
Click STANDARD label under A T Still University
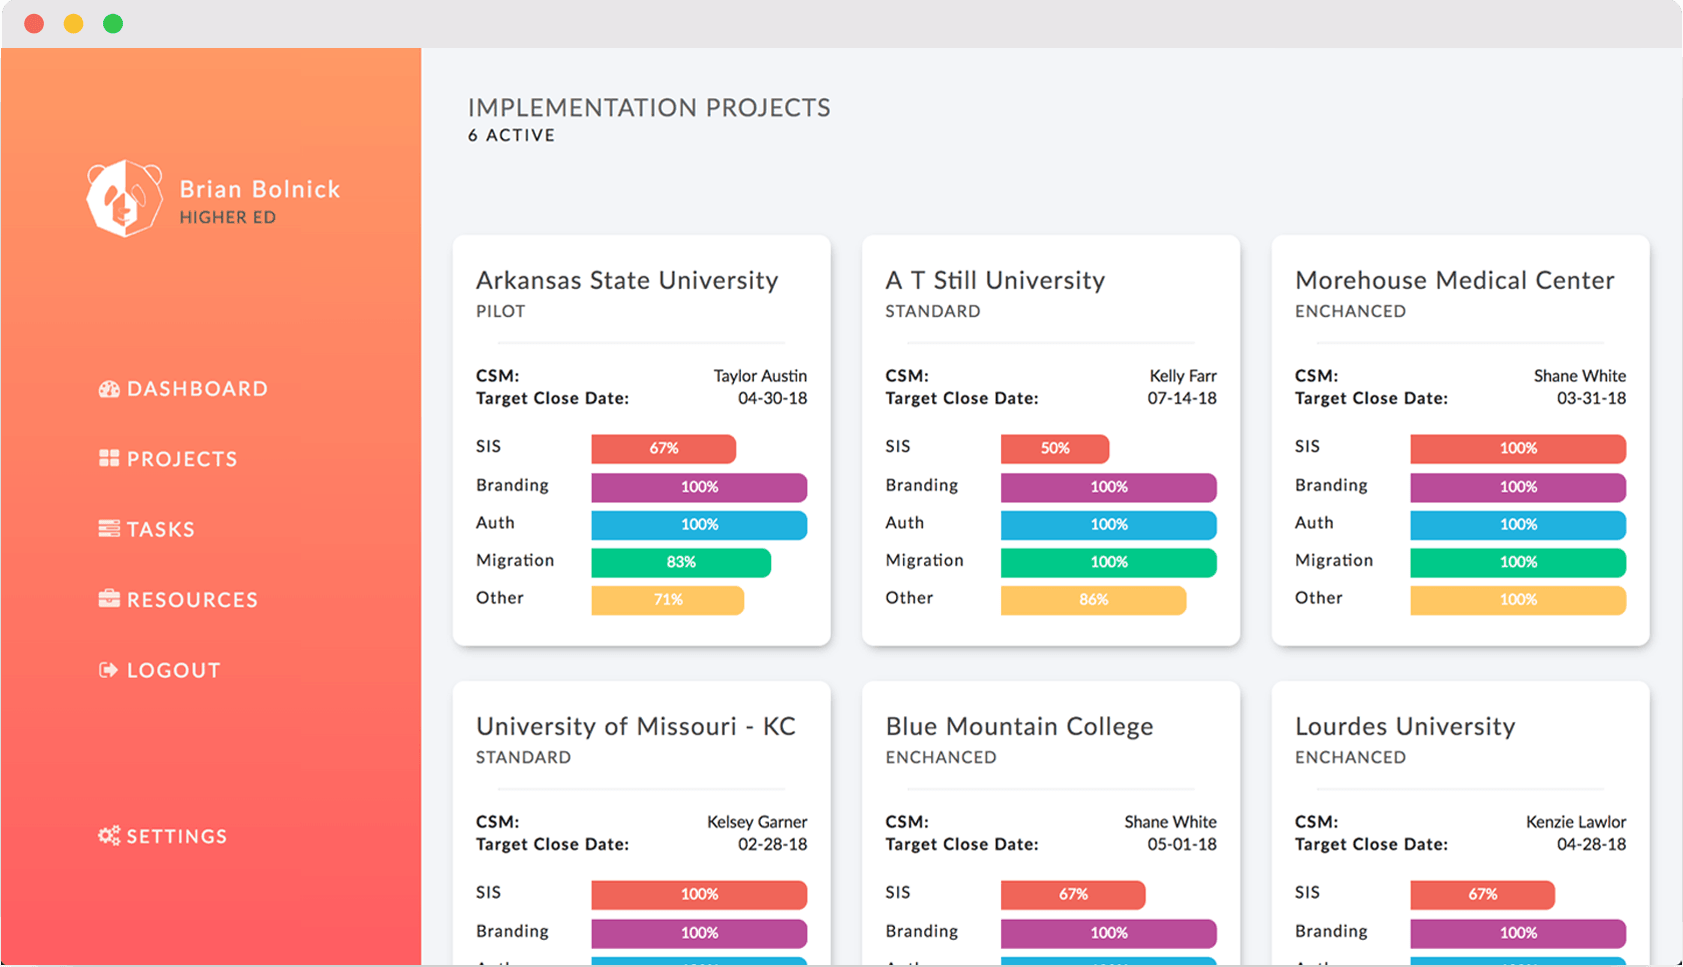(933, 311)
